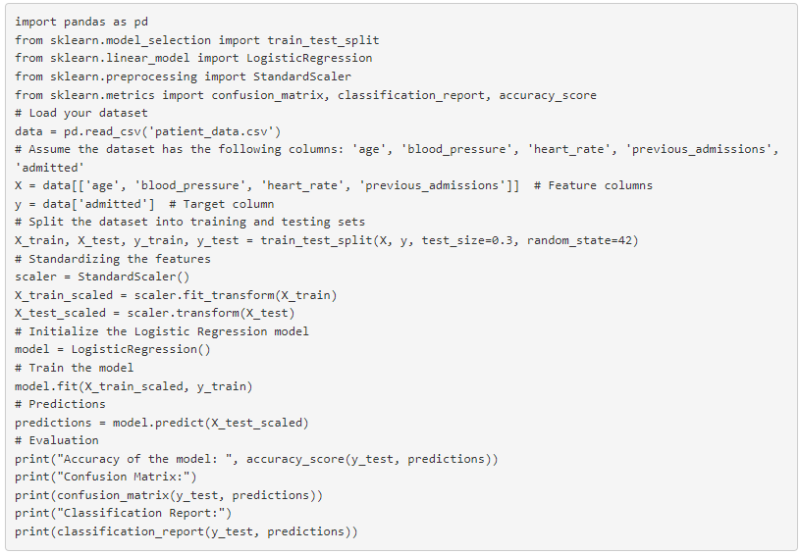
Task: Click the StandardScaler import line
Action: point(183,77)
